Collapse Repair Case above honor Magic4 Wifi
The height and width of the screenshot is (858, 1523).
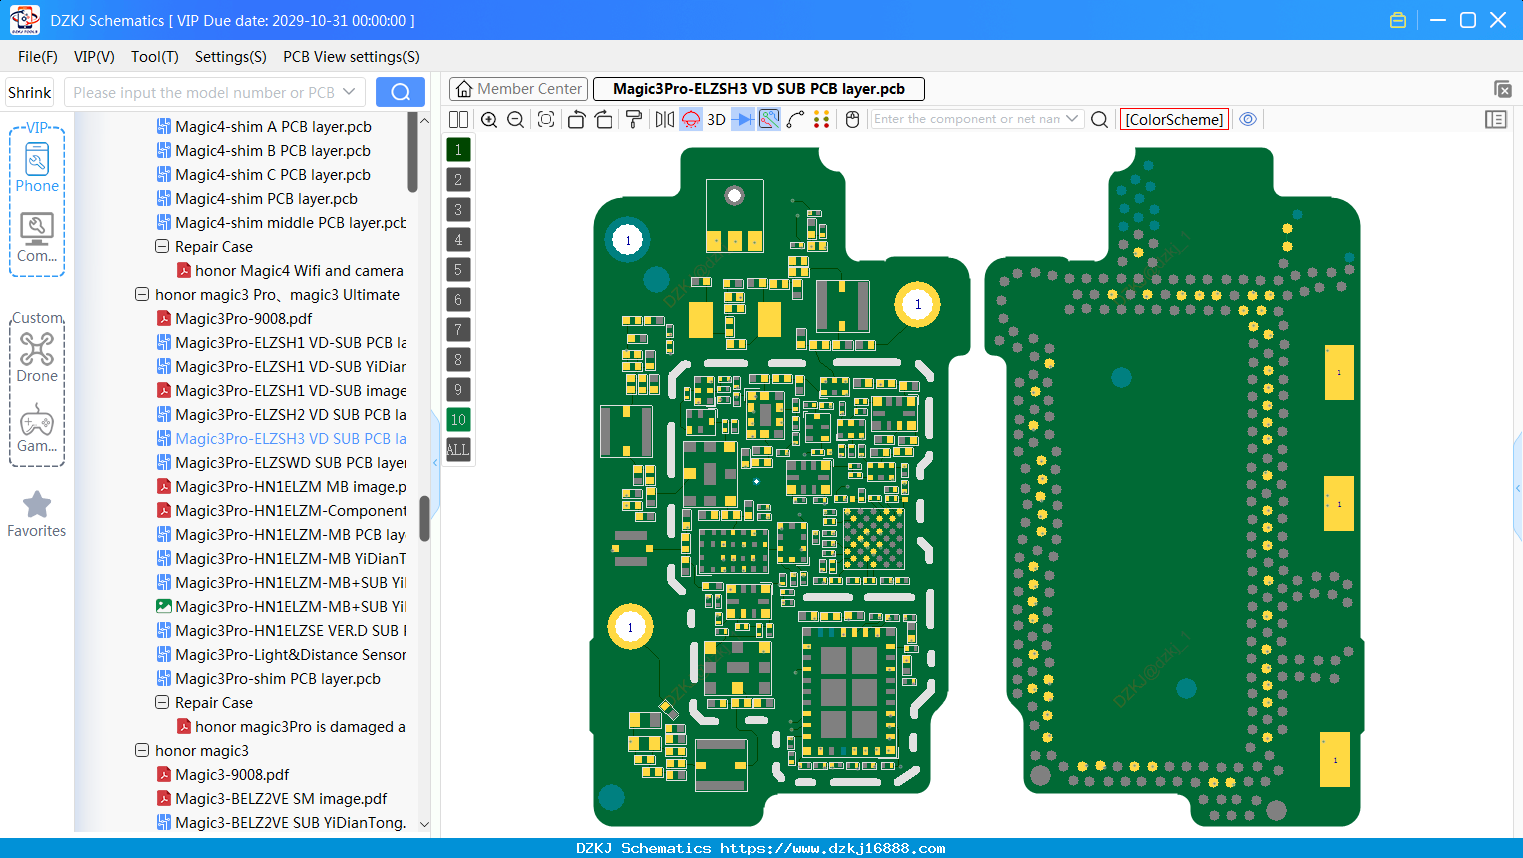(x=162, y=247)
